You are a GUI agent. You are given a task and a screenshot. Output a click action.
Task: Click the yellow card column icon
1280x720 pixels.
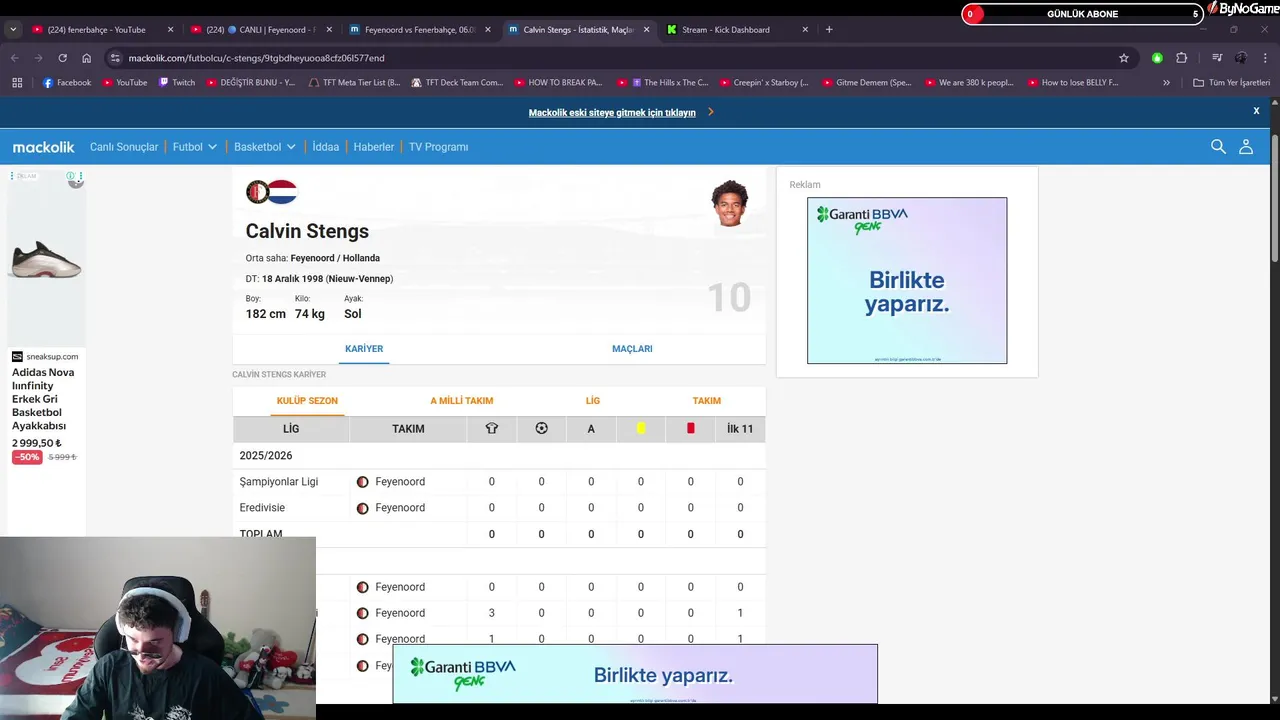[641, 428]
